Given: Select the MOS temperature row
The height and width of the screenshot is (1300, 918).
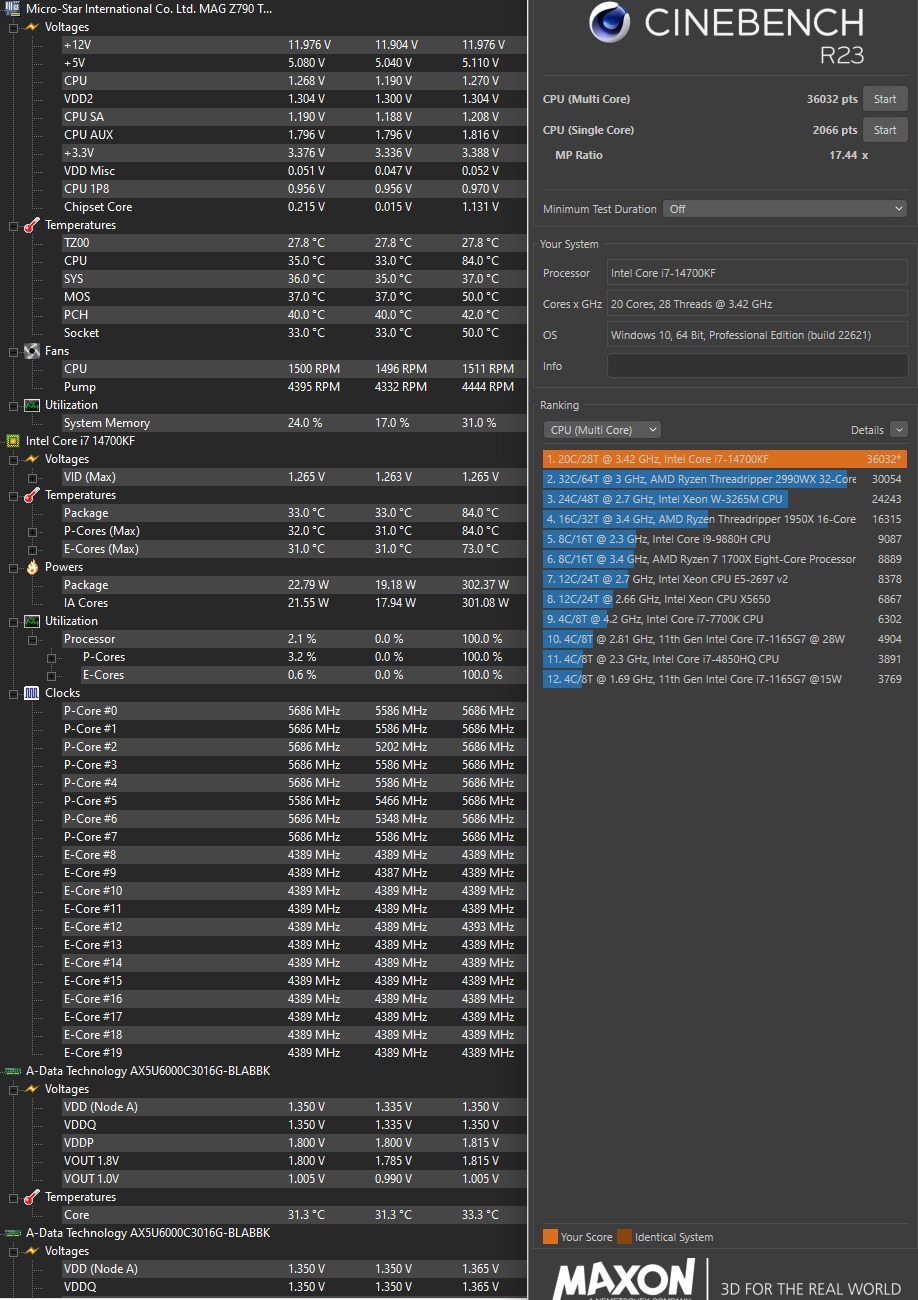Looking at the screenshot, I should [x=292, y=297].
